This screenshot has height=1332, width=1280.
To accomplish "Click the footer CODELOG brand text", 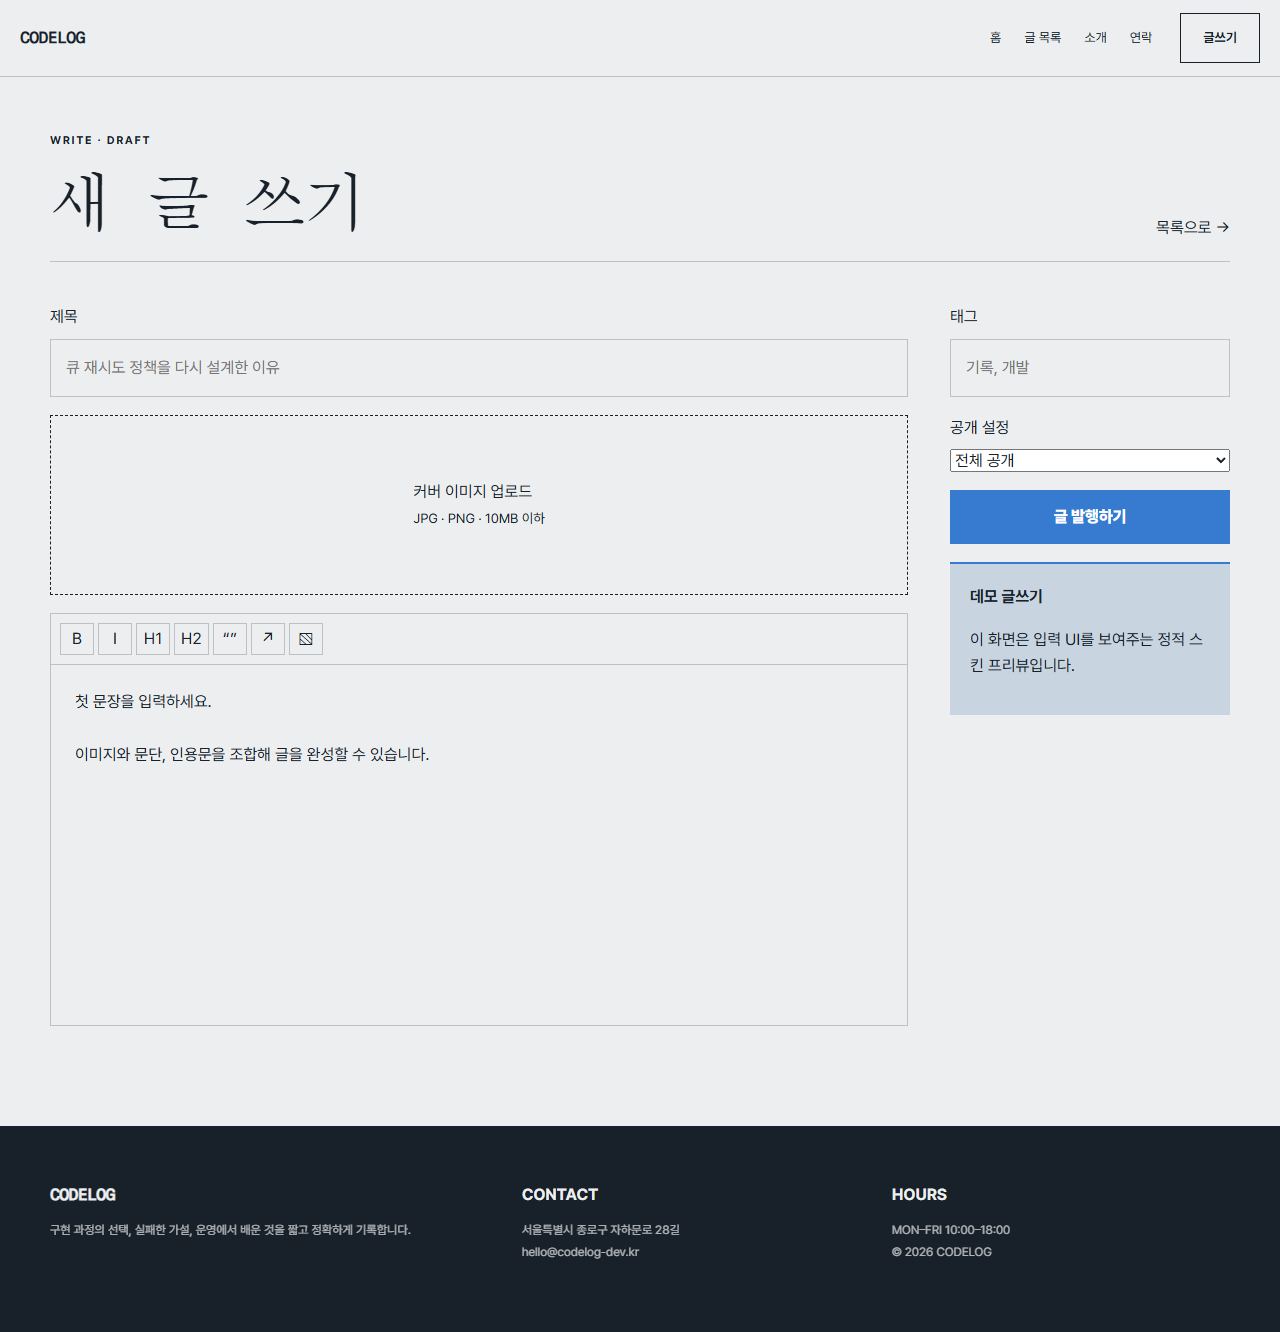I will 83,1195.
